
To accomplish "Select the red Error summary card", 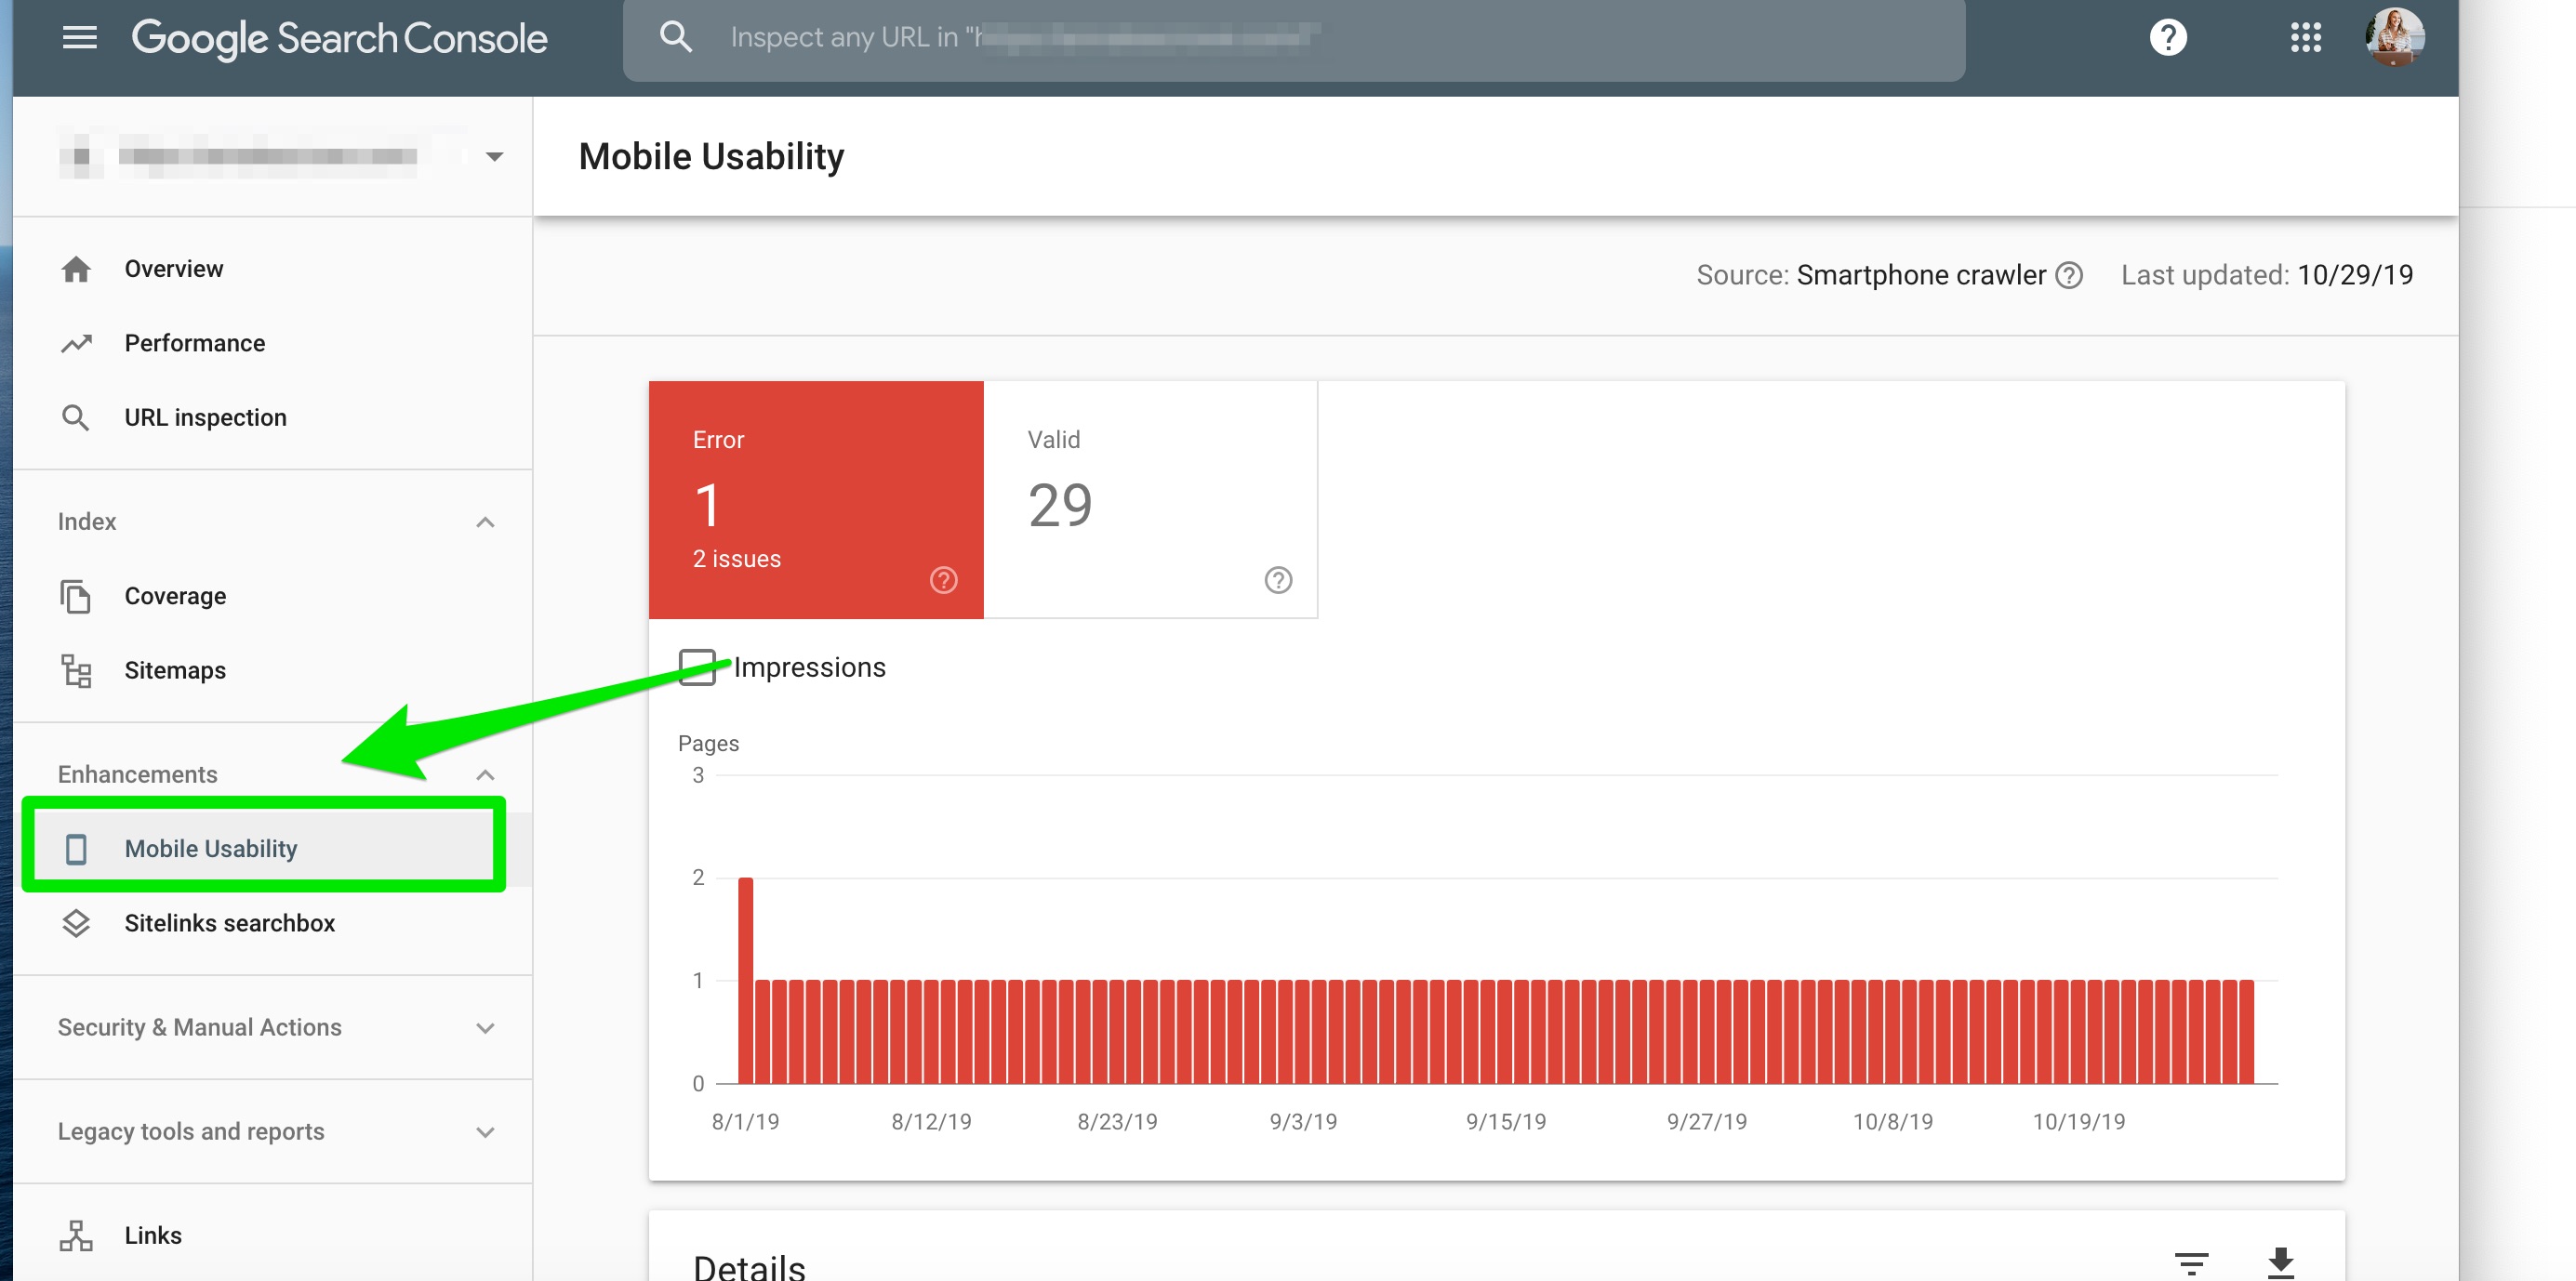I will [816, 500].
